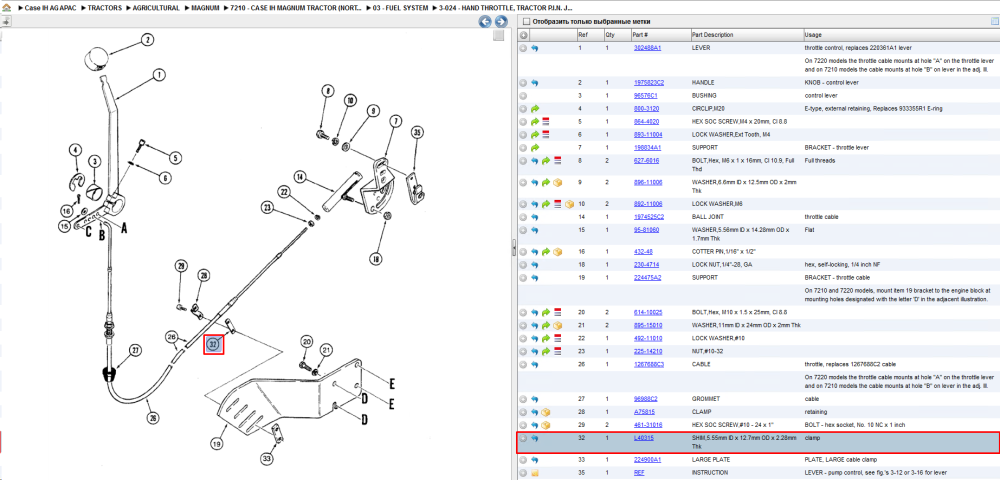1000x480 pixels.
Task: Click the blue replacement arrow for HANDLE row
Action: click(534, 83)
